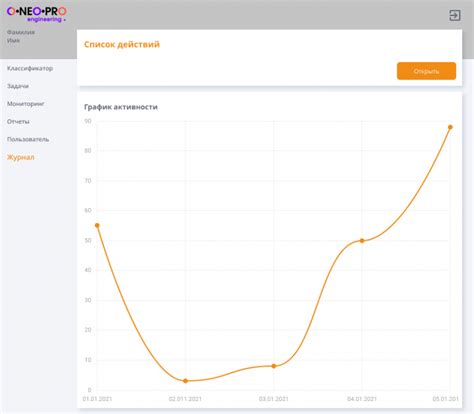Click the 01.01.2021 x-axis label
The image size is (474, 414).
click(x=97, y=399)
